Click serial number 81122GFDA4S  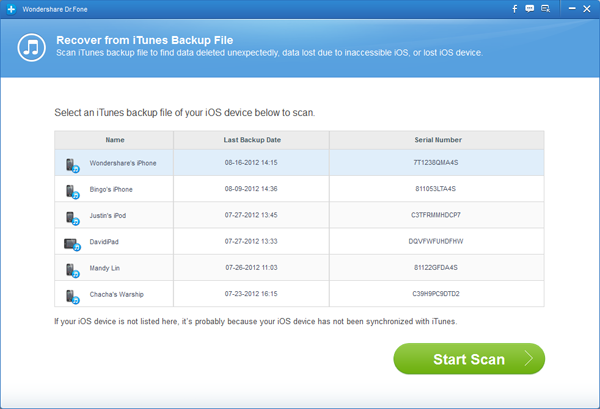pos(436,267)
